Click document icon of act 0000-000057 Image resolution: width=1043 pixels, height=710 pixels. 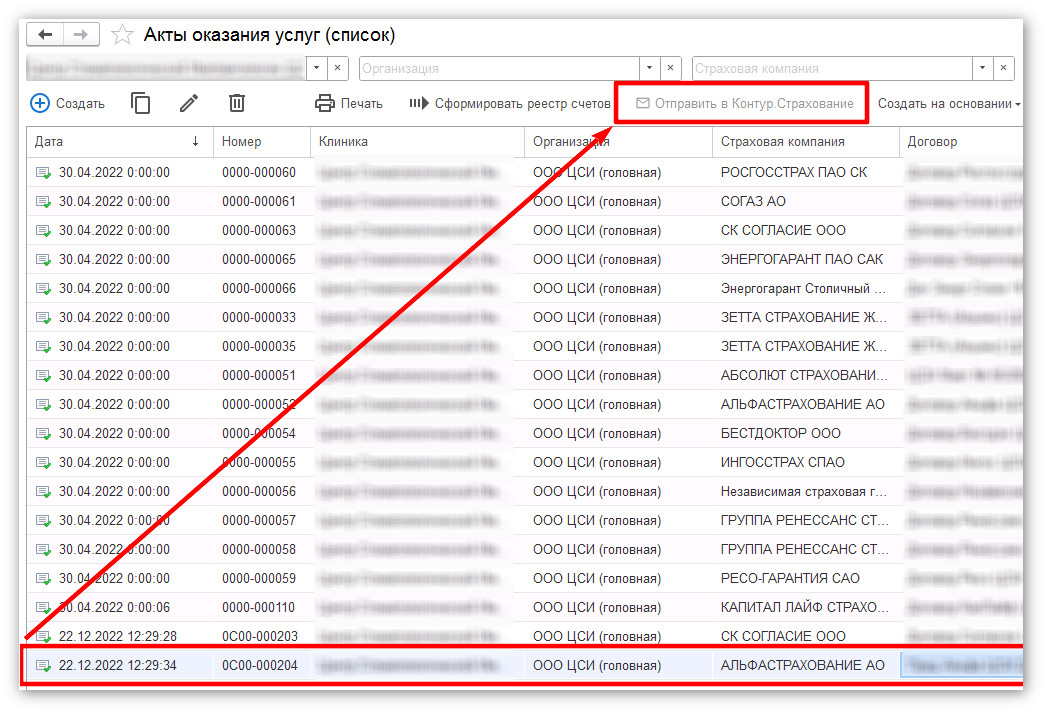(43, 520)
